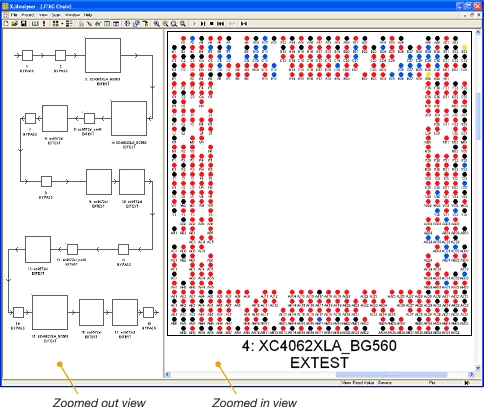Click the Zoom out magnifier icon

click(165, 24)
